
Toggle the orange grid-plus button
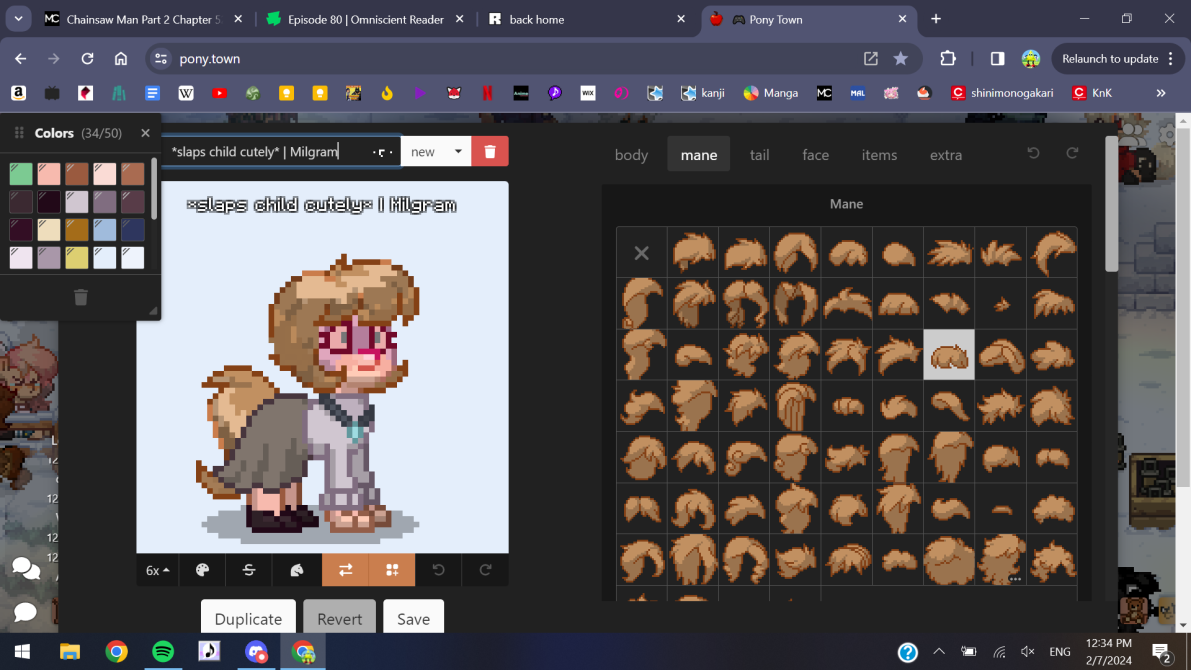coord(392,570)
